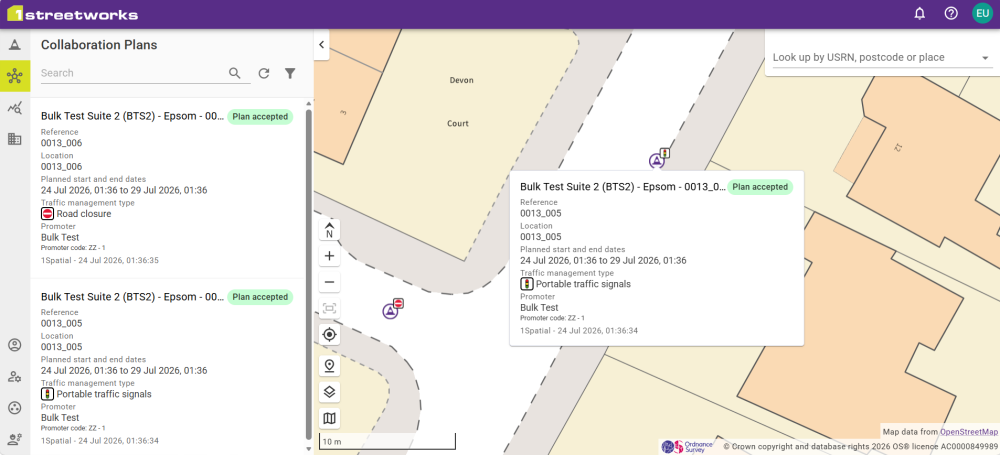The height and width of the screenshot is (455, 1000).
Task: Open the notifications bell
Action: click(919, 13)
